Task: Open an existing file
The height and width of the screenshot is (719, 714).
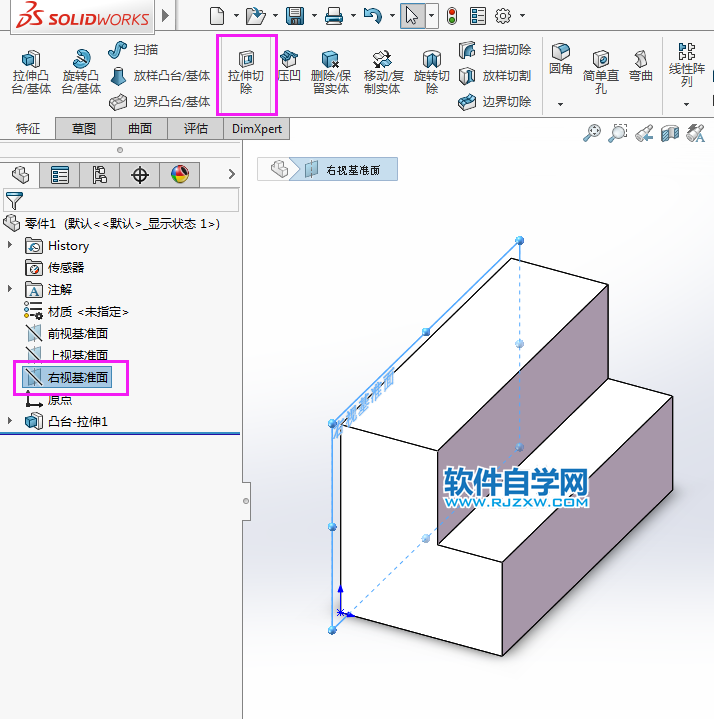Action: (255, 16)
